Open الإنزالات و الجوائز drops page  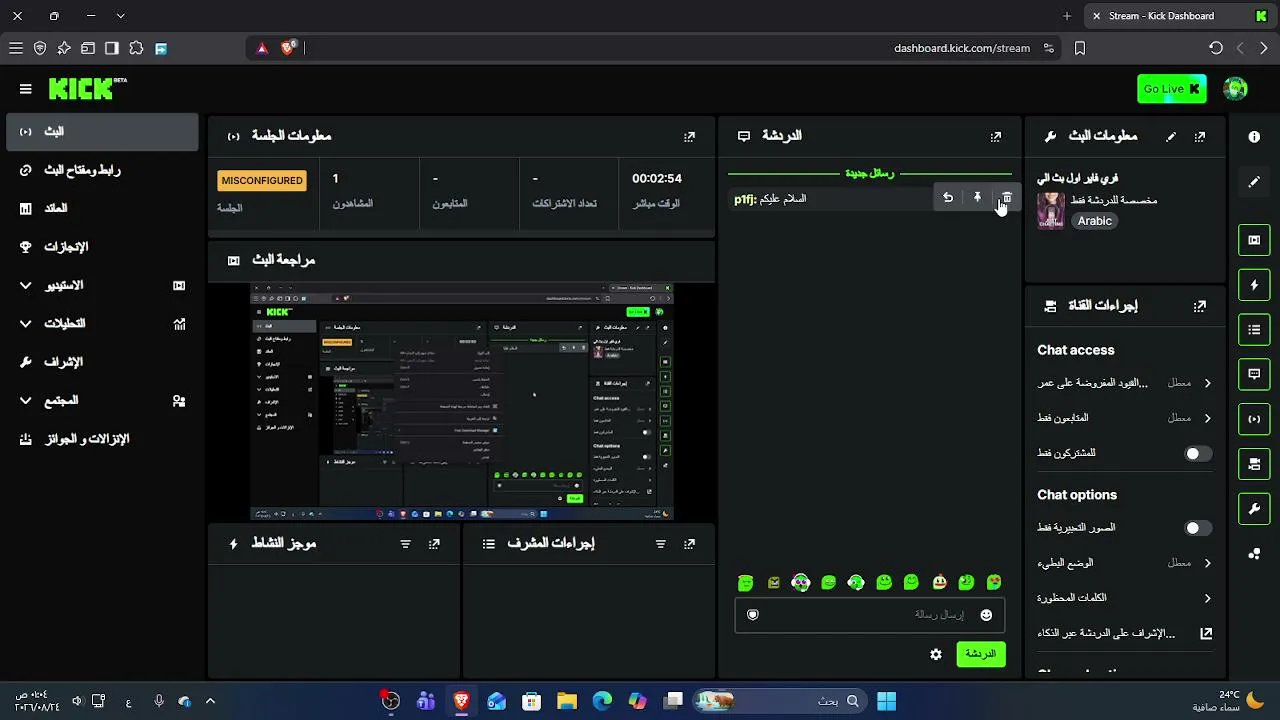tap(102, 439)
